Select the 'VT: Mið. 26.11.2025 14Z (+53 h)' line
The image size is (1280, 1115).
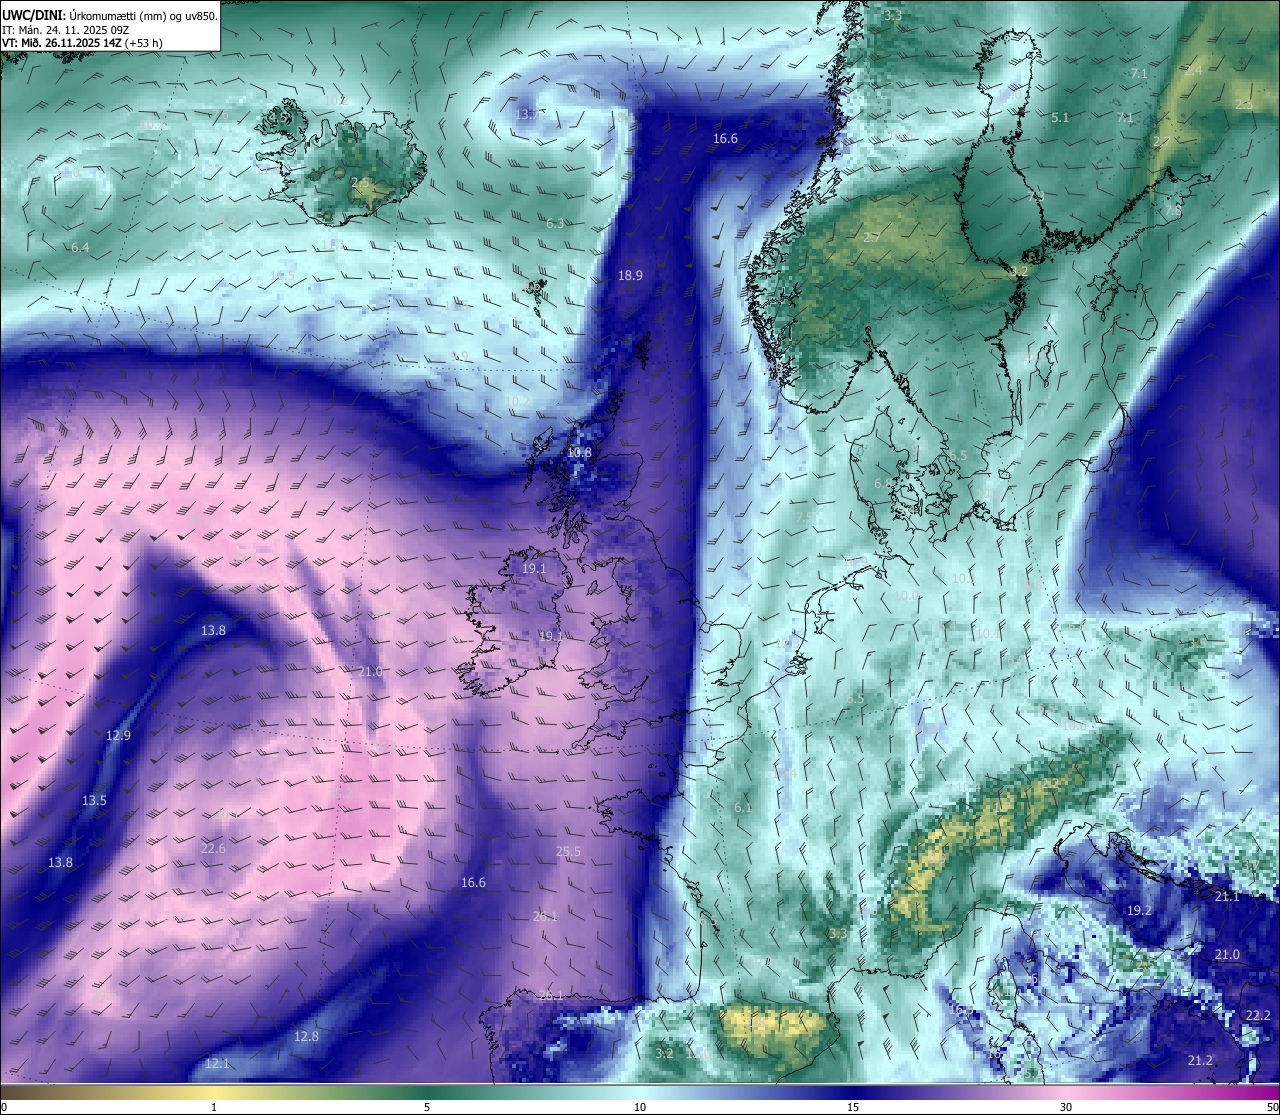pyautogui.click(x=82, y=43)
